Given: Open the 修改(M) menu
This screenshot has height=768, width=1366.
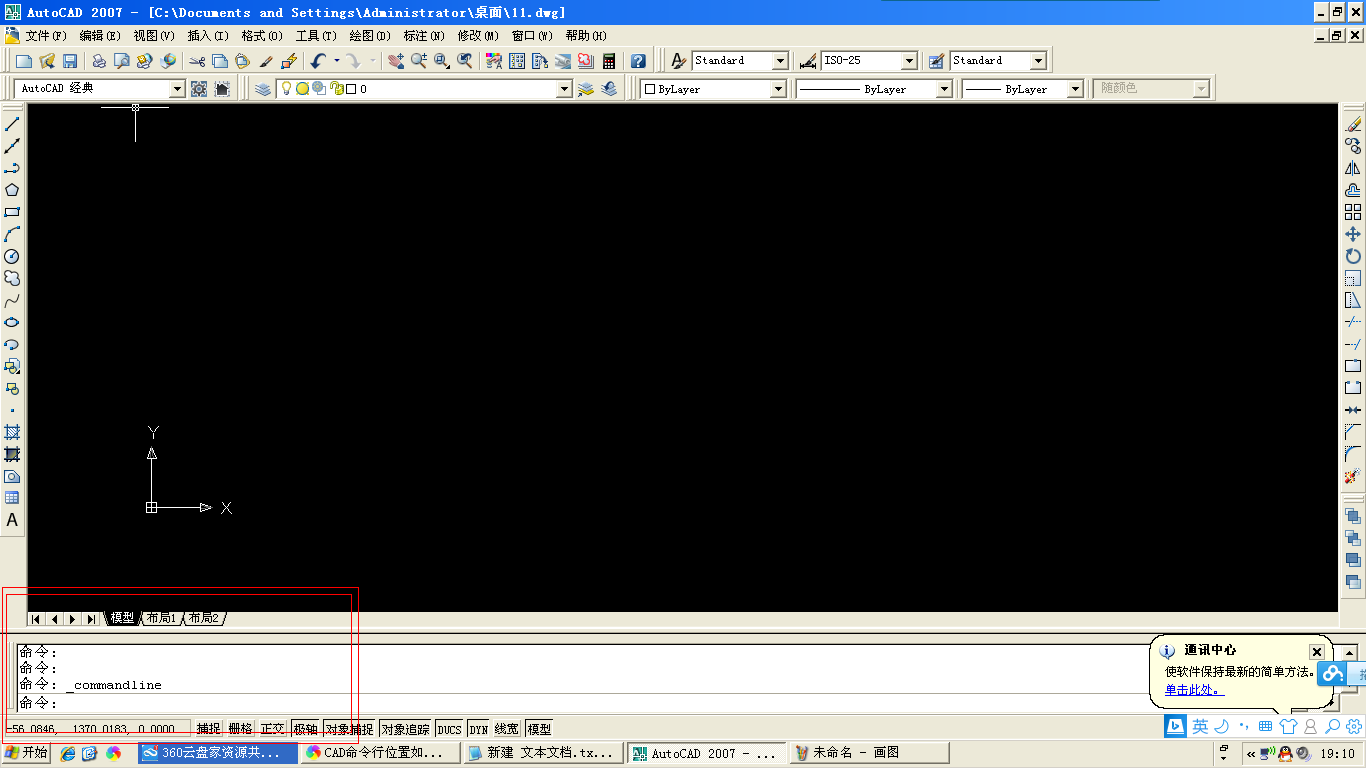Looking at the screenshot, I should 478,36.
